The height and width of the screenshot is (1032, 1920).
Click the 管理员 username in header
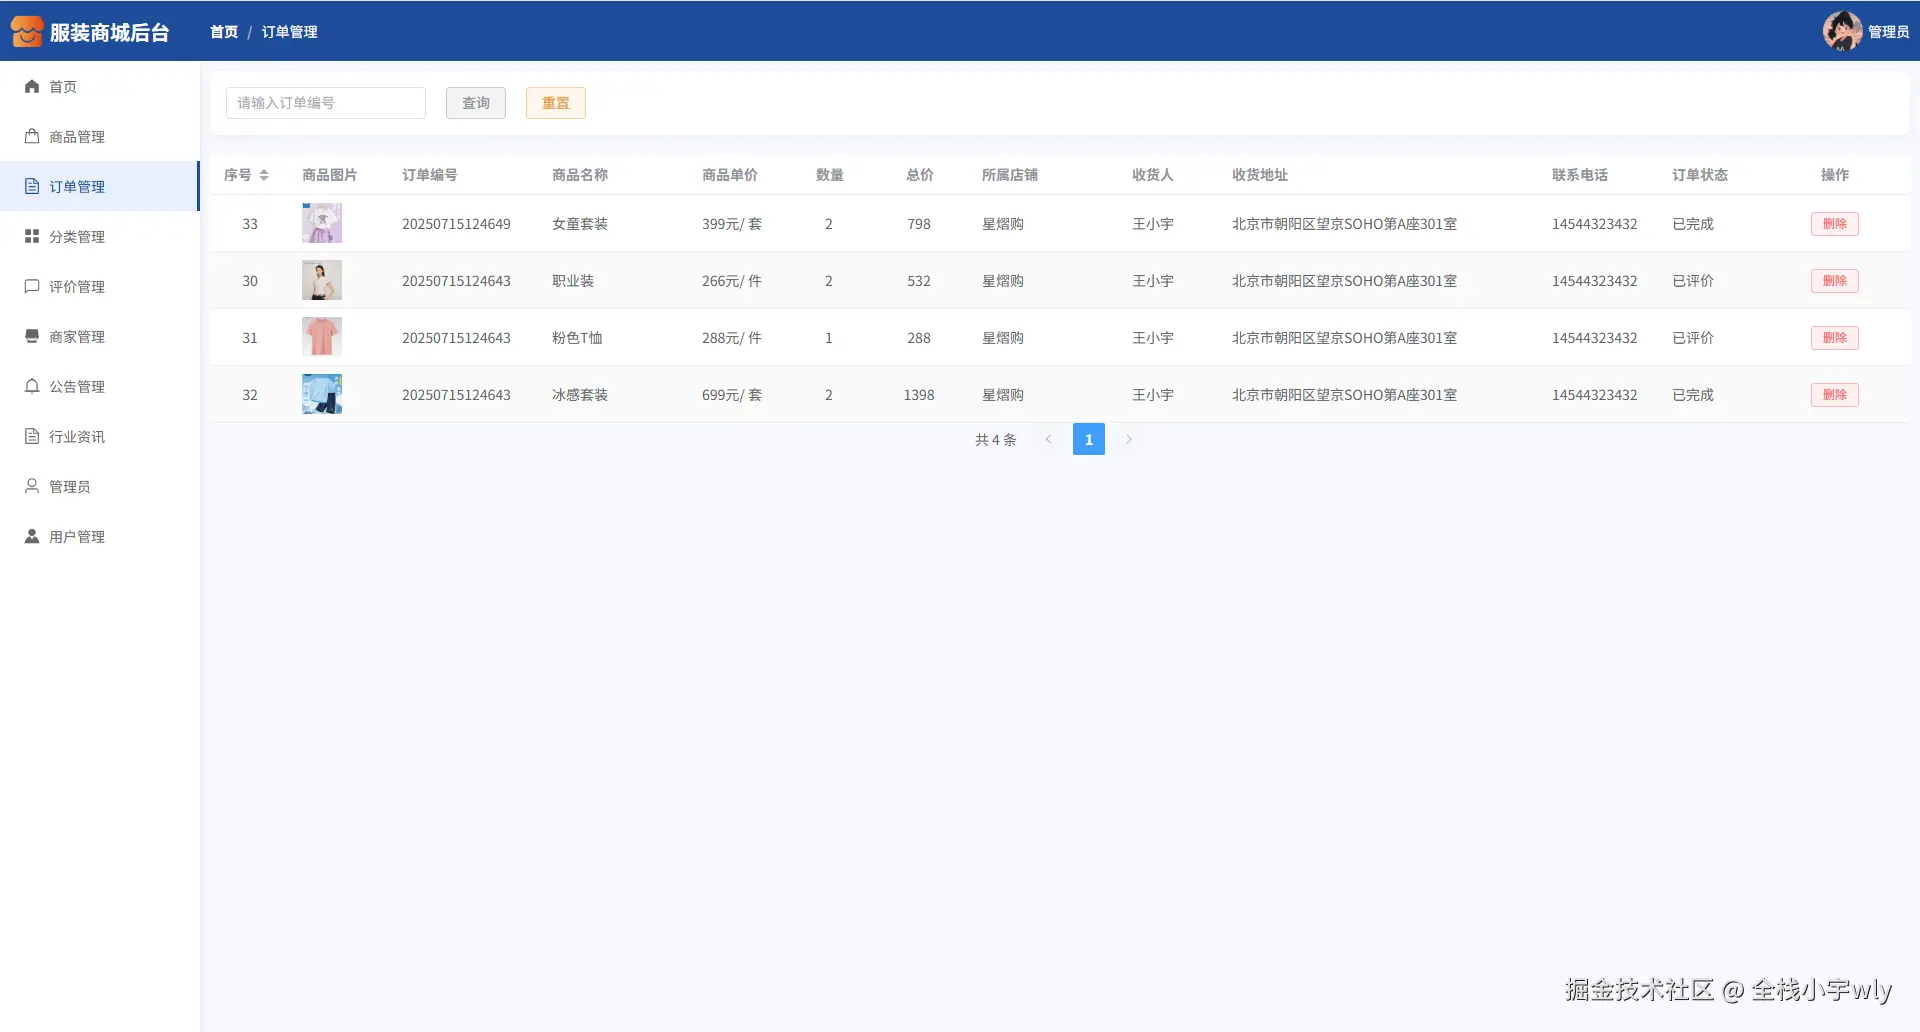[1888, 32]
